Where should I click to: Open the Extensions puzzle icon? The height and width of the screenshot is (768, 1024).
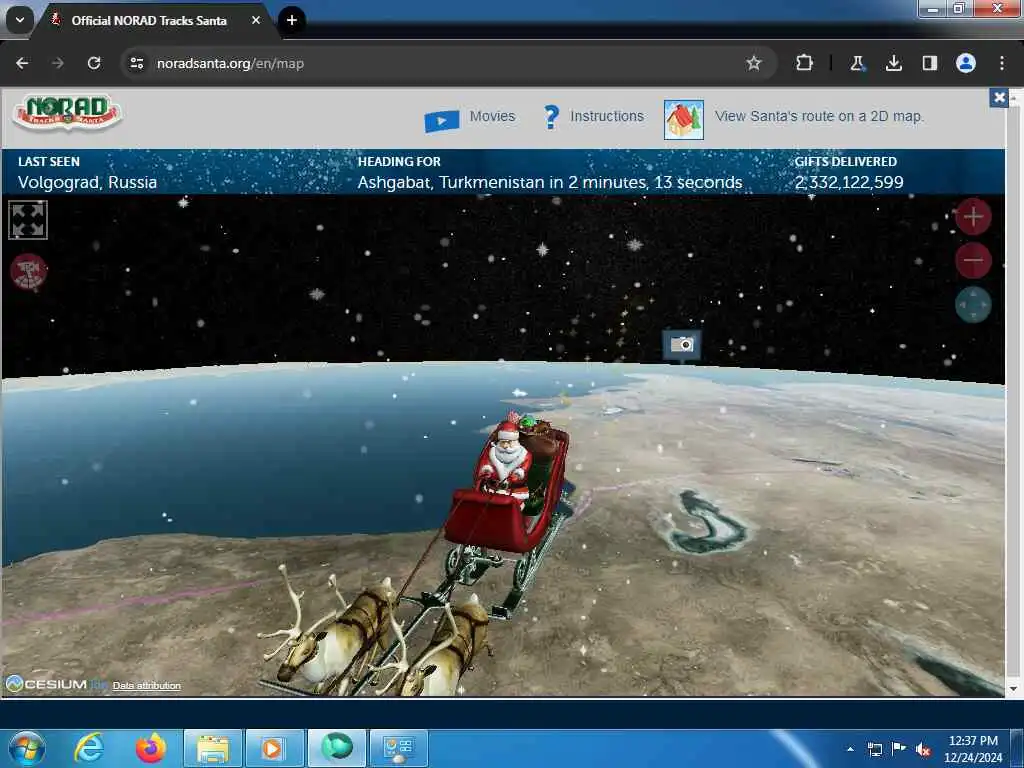pos(804,63)
